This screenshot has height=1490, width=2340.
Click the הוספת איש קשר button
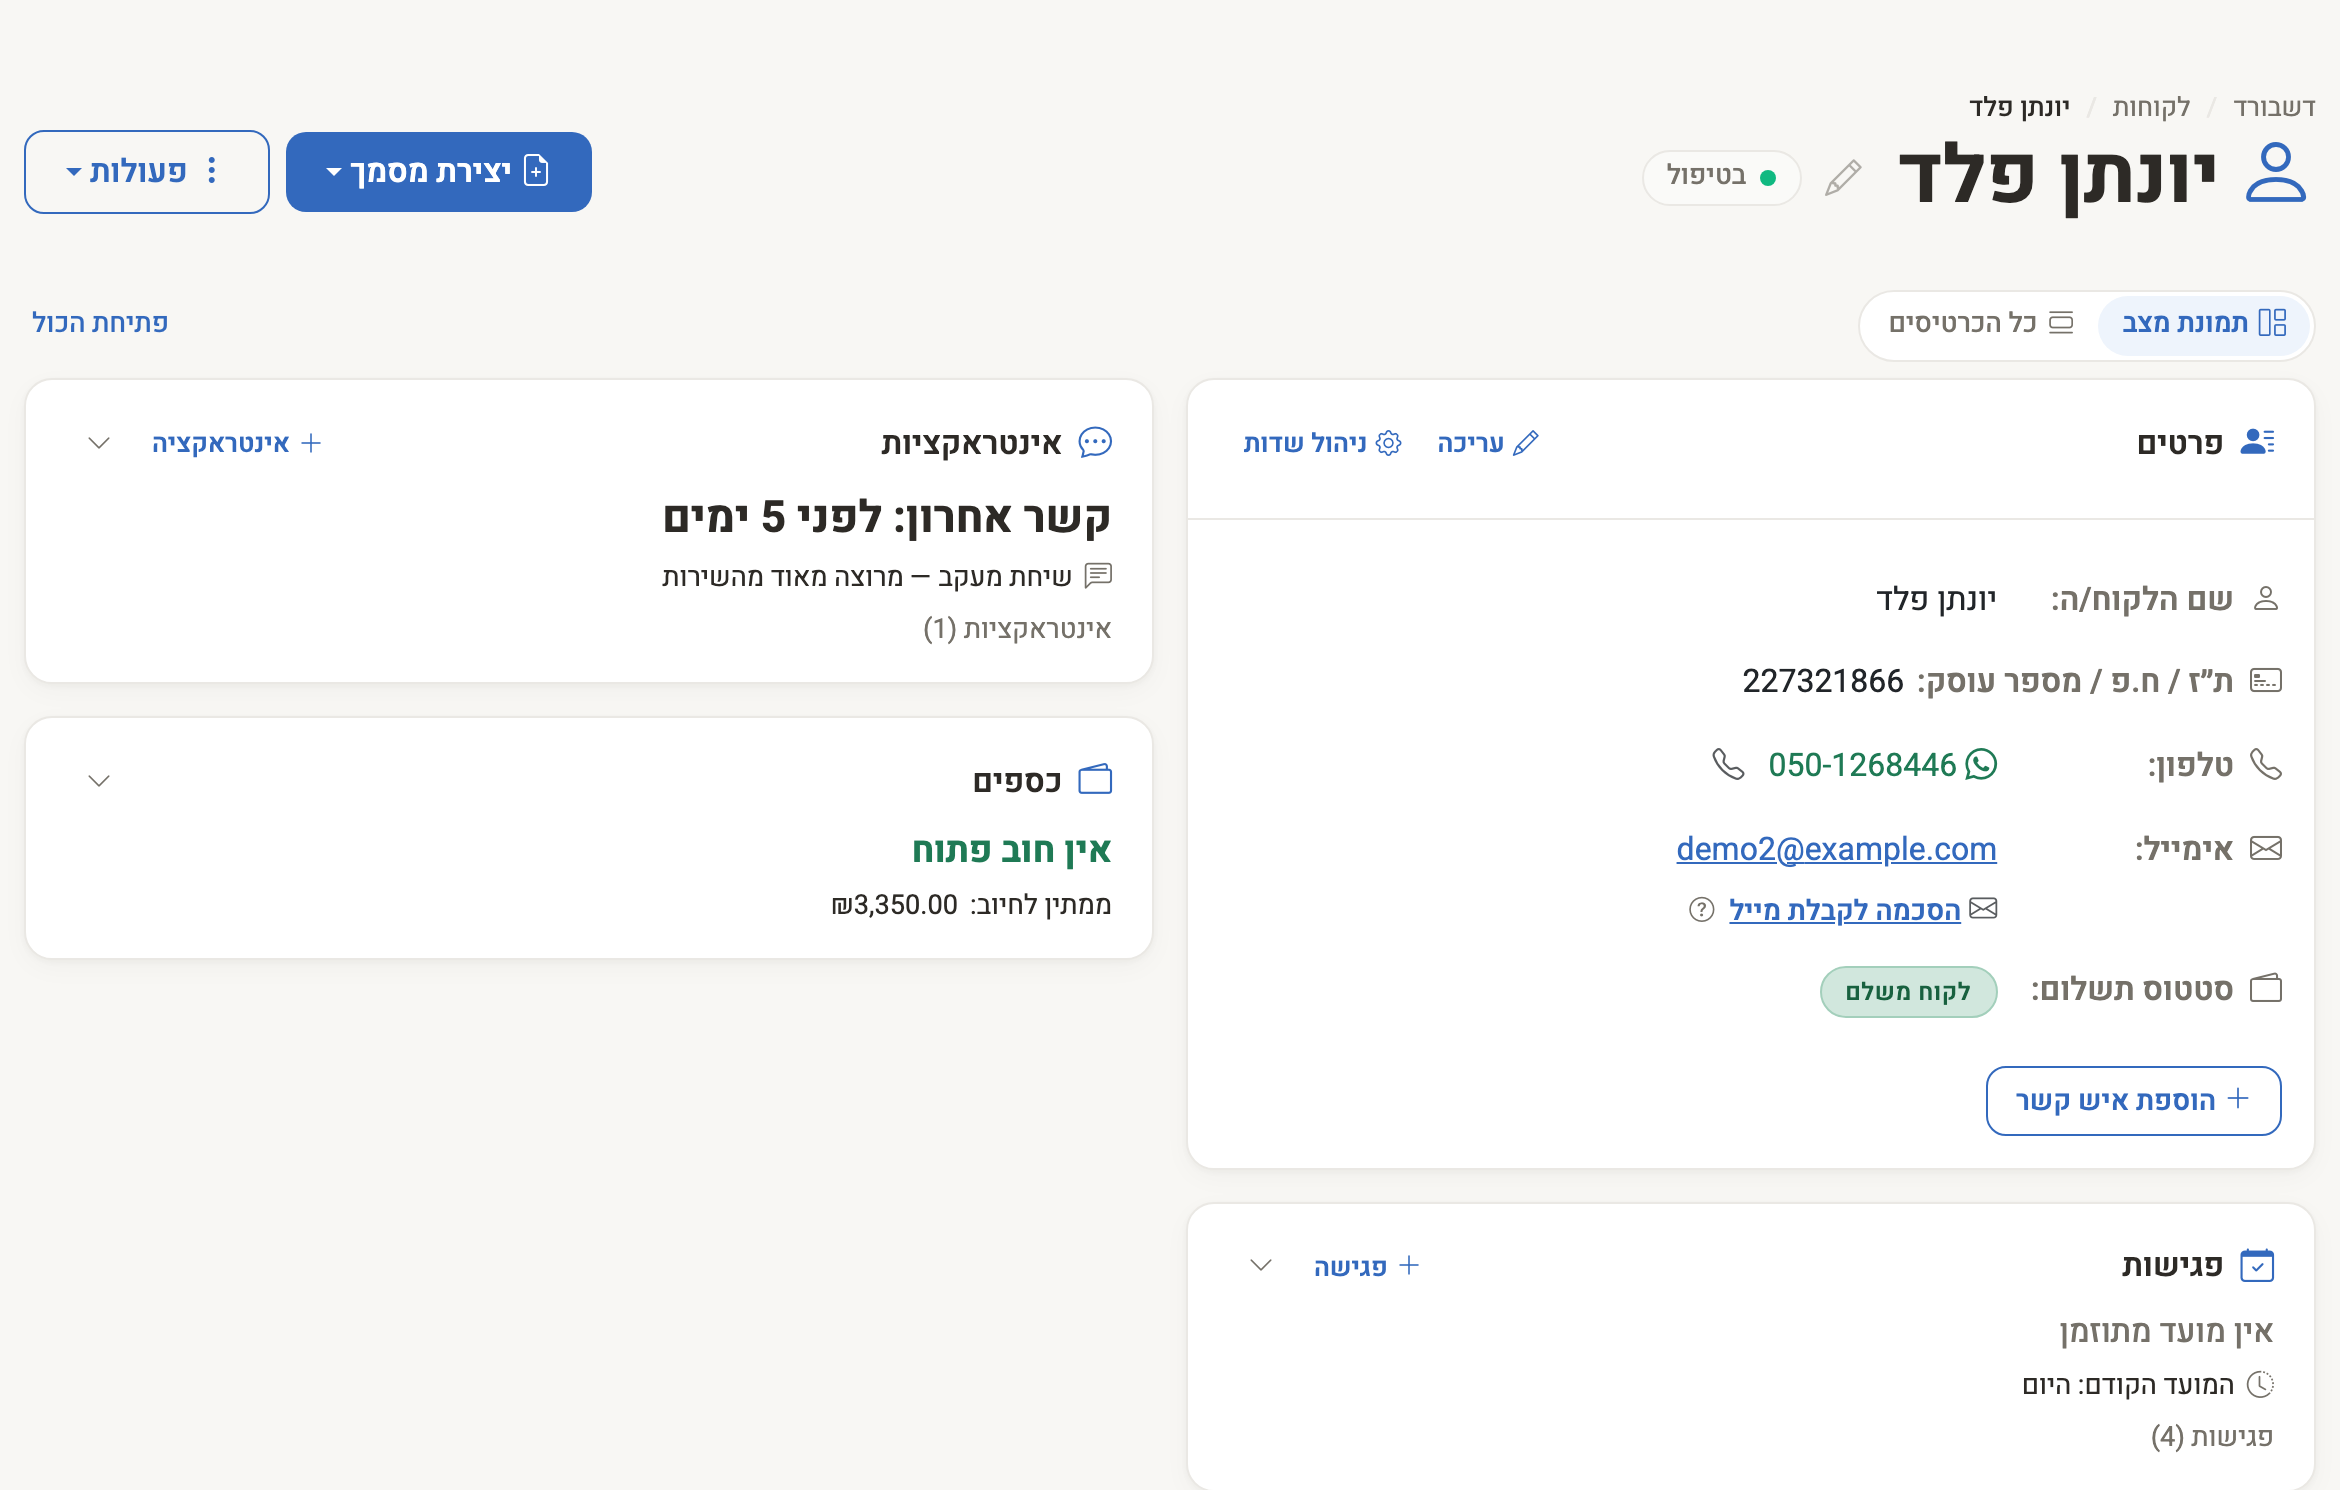[2133, 1101]
